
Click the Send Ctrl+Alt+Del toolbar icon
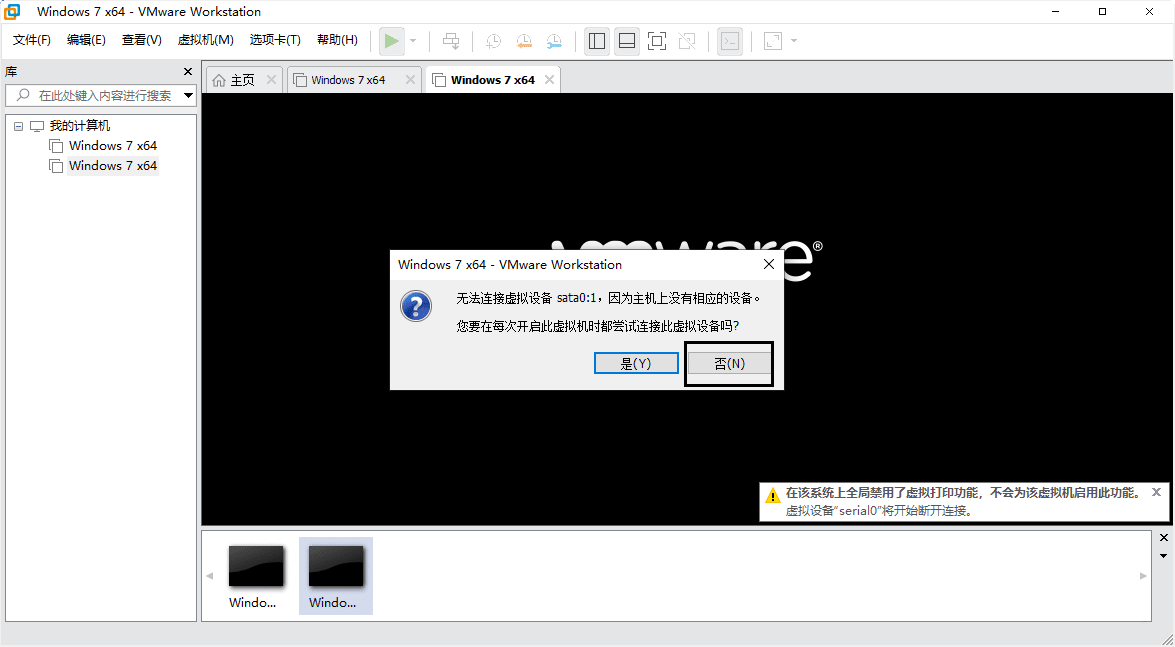pos(451,41)
